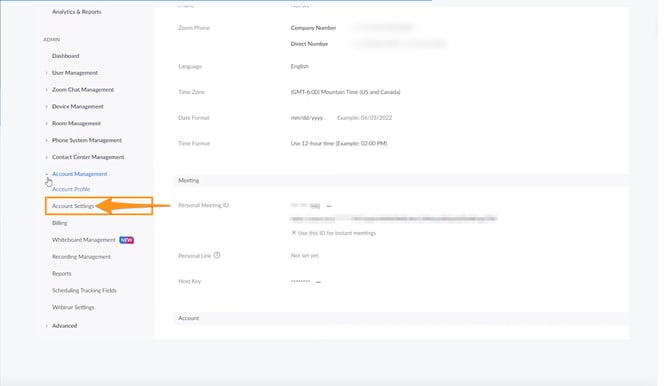
Task: Open Recording Management
Action: pos(81,257)
